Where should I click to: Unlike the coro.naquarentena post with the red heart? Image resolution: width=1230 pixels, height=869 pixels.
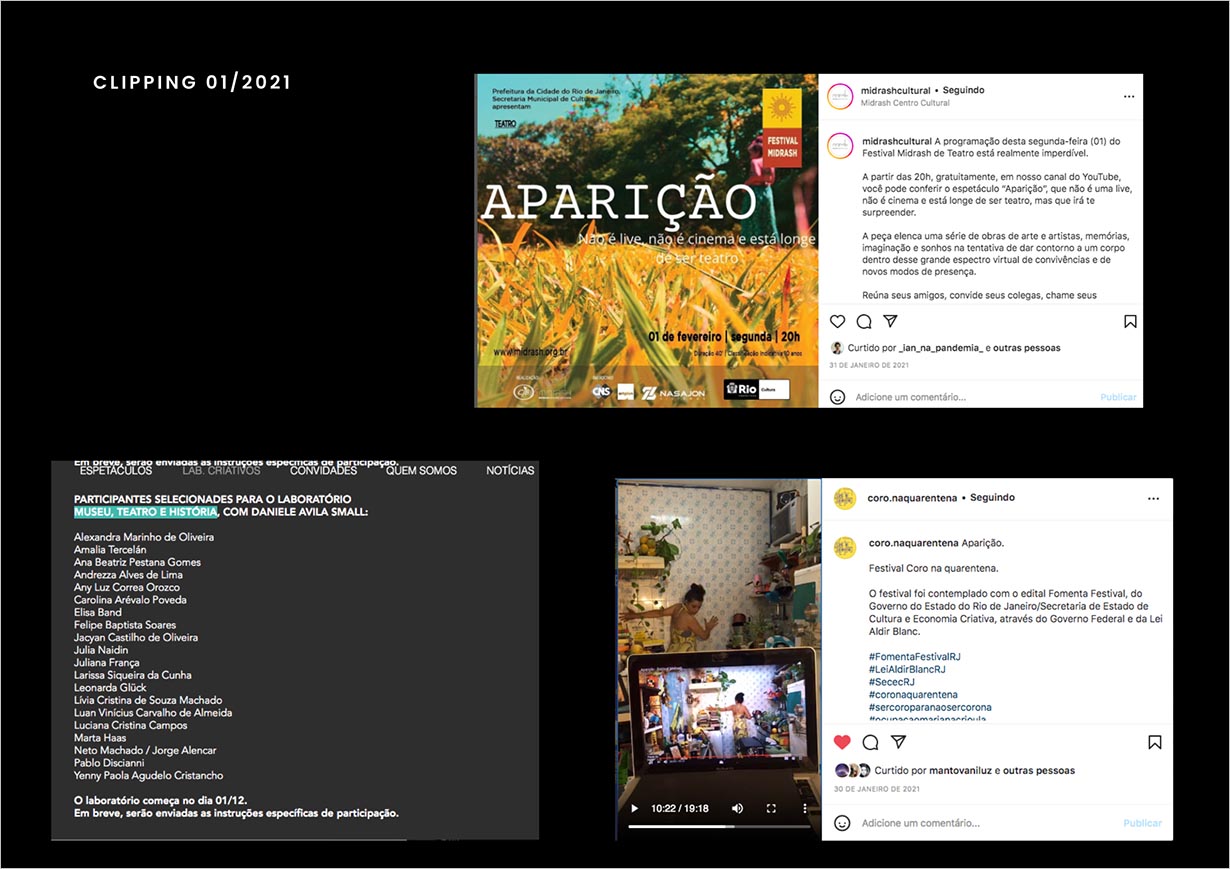click(842, 742)
